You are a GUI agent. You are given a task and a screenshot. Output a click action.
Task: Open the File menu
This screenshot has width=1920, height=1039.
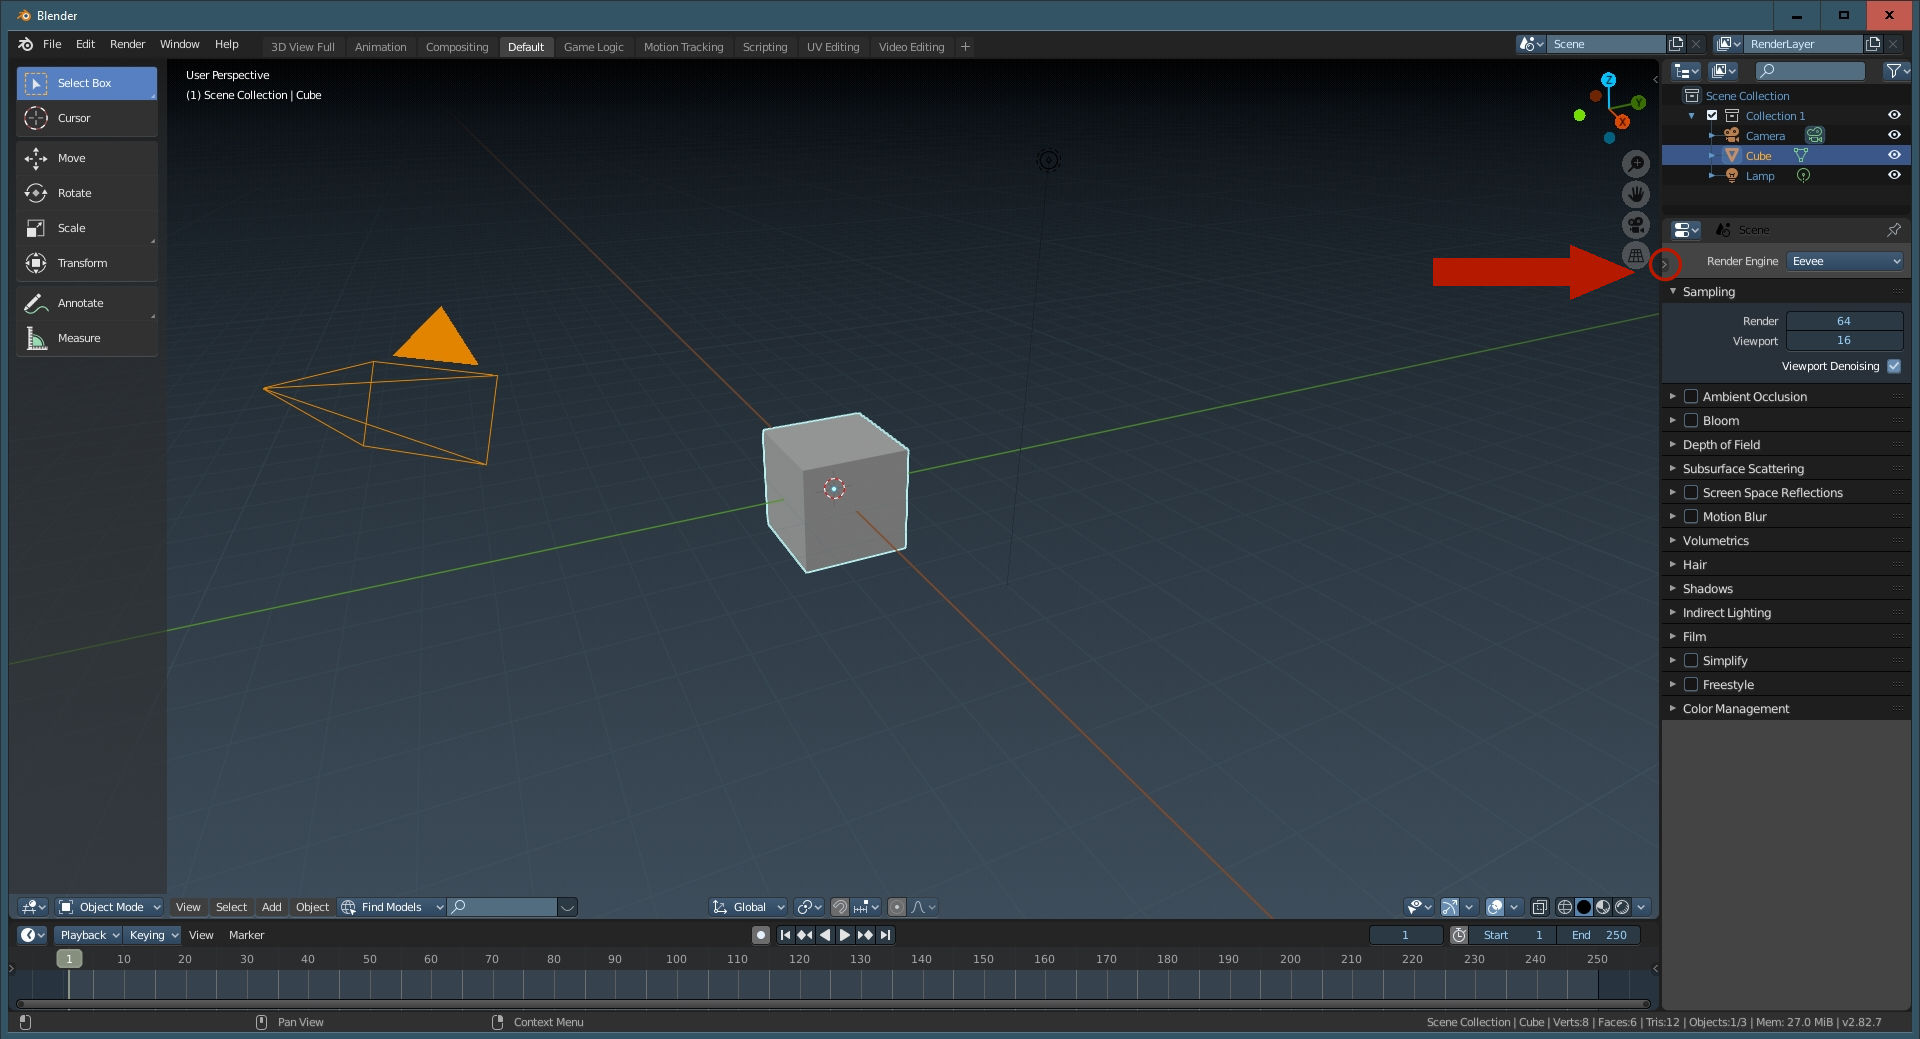pos(52,45)
